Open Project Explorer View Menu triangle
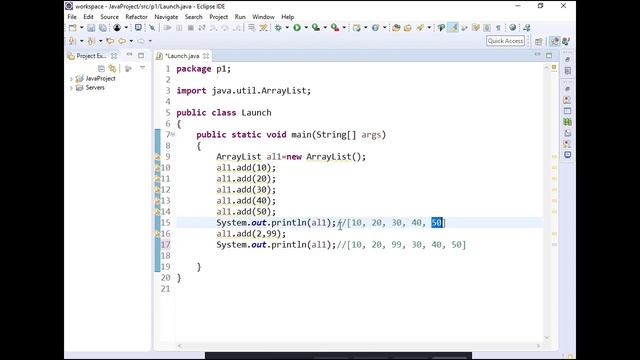This screenshot has height=360, width=640. [x=142, y=68]
